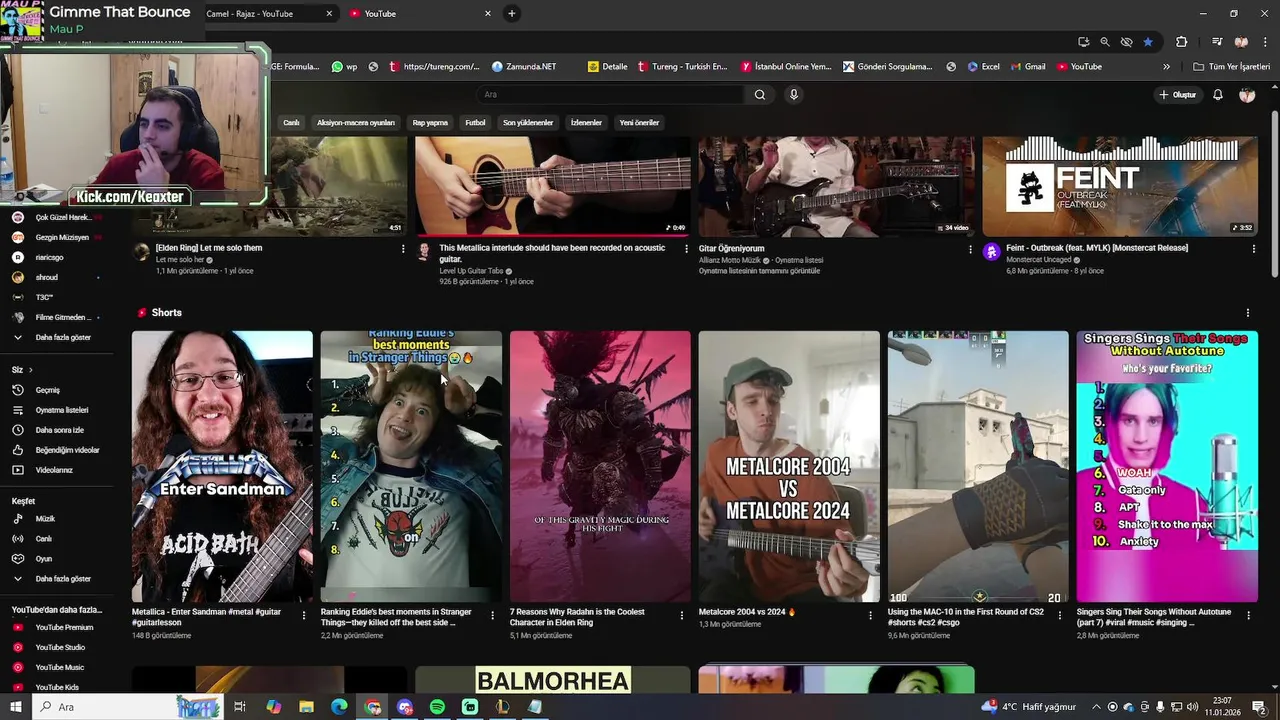Open the Chrome profile avatar in the toolbar

tap(1242, 42)
